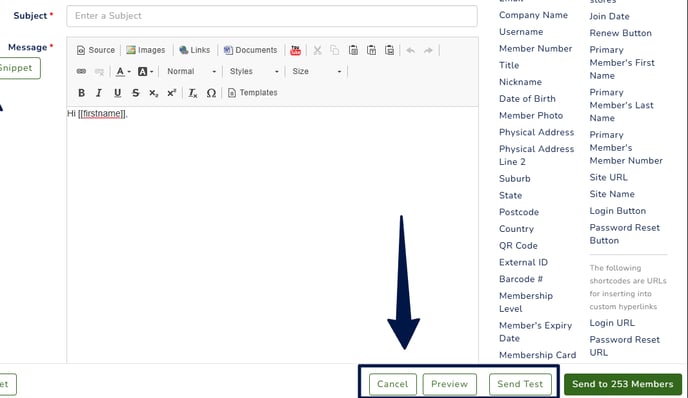Open the text color picker
This screenshot has height=398, width=688.
122,71
